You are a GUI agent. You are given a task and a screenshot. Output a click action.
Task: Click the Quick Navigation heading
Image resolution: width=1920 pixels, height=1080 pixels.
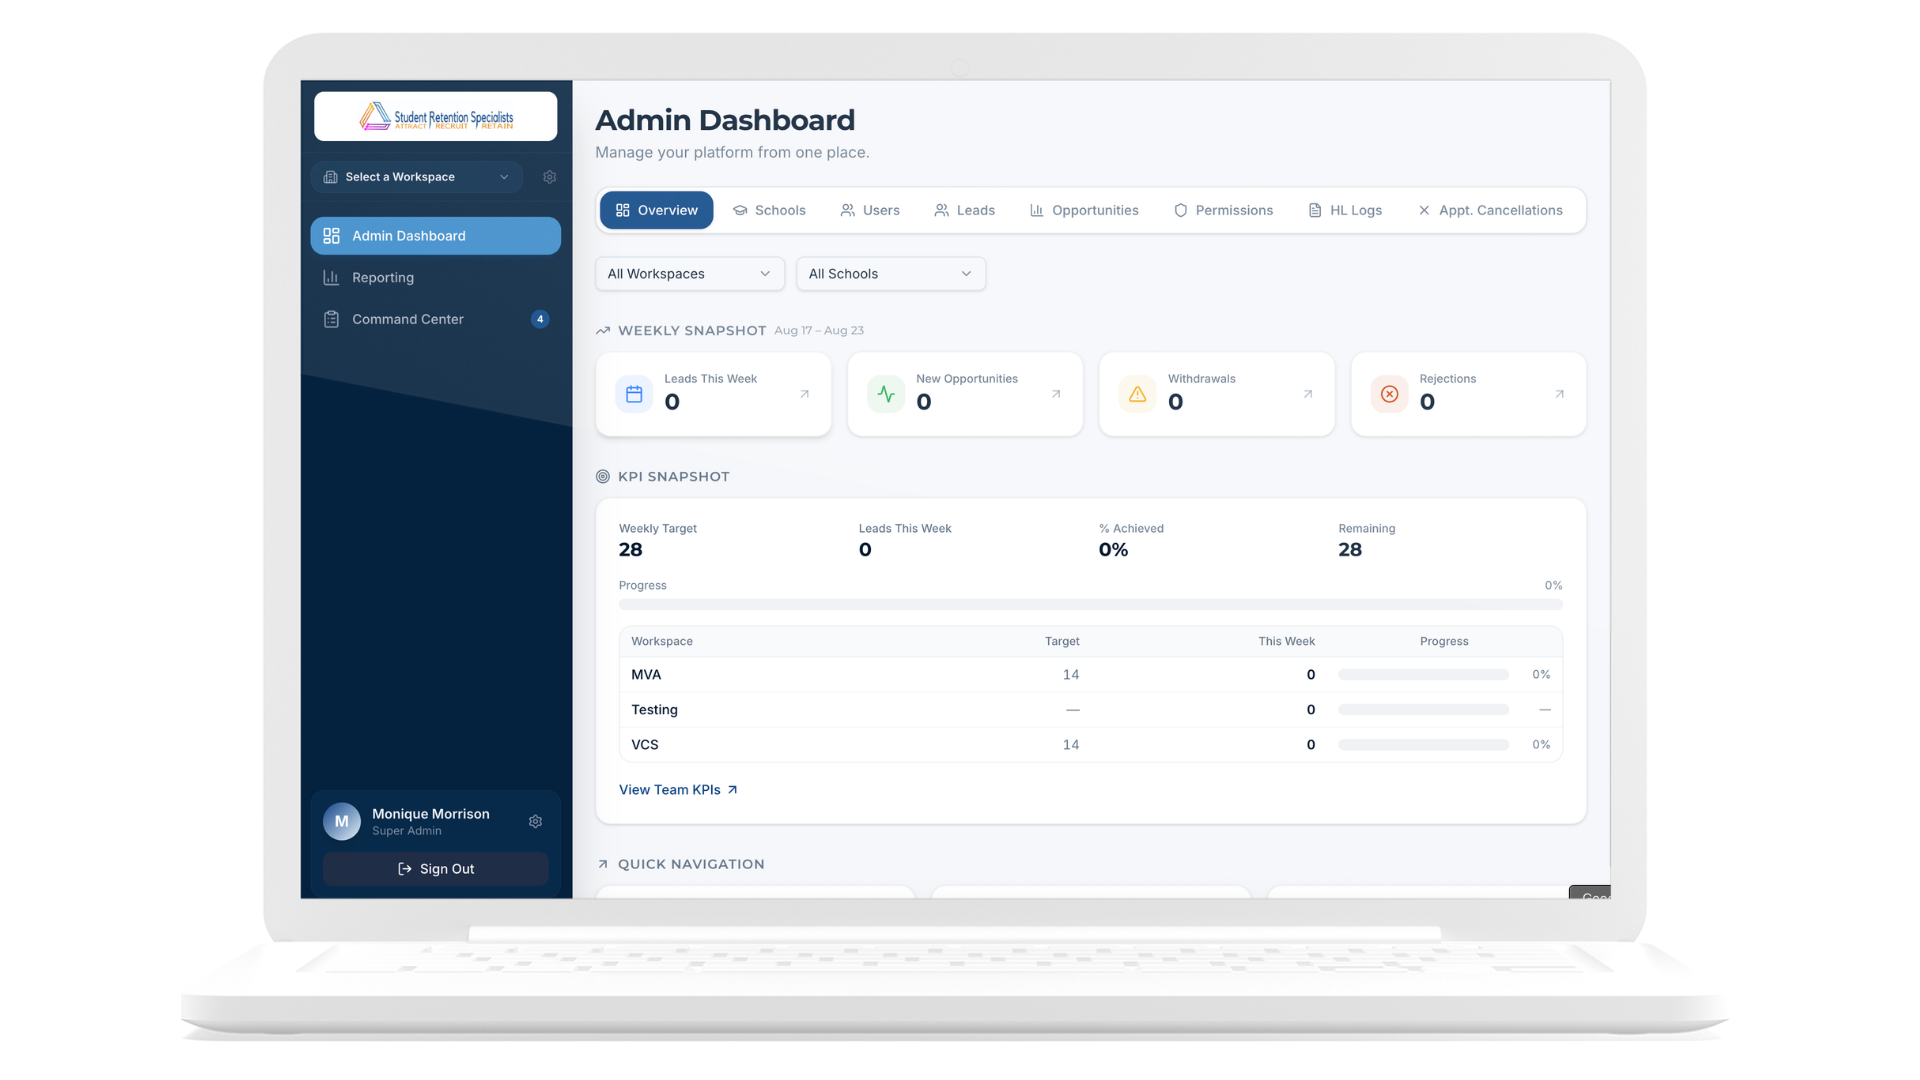pyautogui.click(x=691, y=864)
